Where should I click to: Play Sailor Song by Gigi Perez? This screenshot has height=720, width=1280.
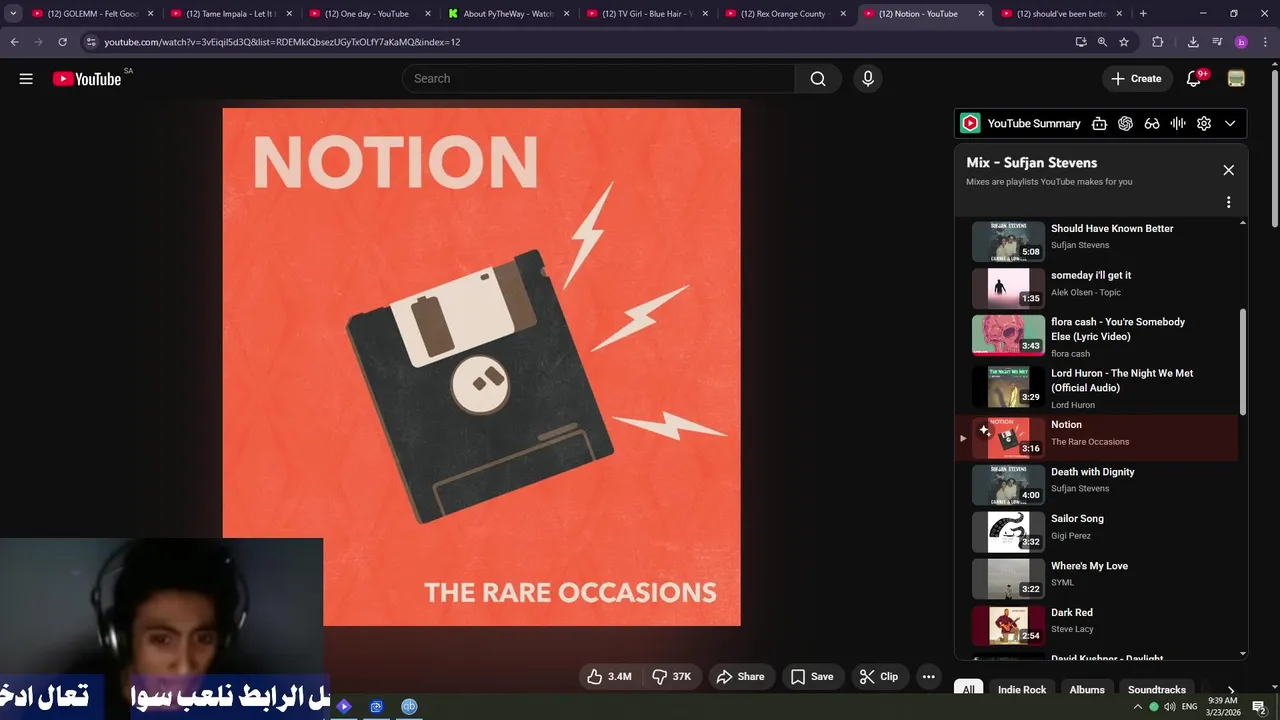click(x=1097, y=532)
